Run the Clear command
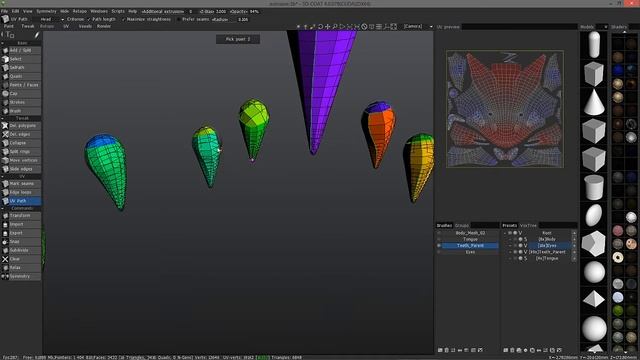 click(x=21, y=259)
